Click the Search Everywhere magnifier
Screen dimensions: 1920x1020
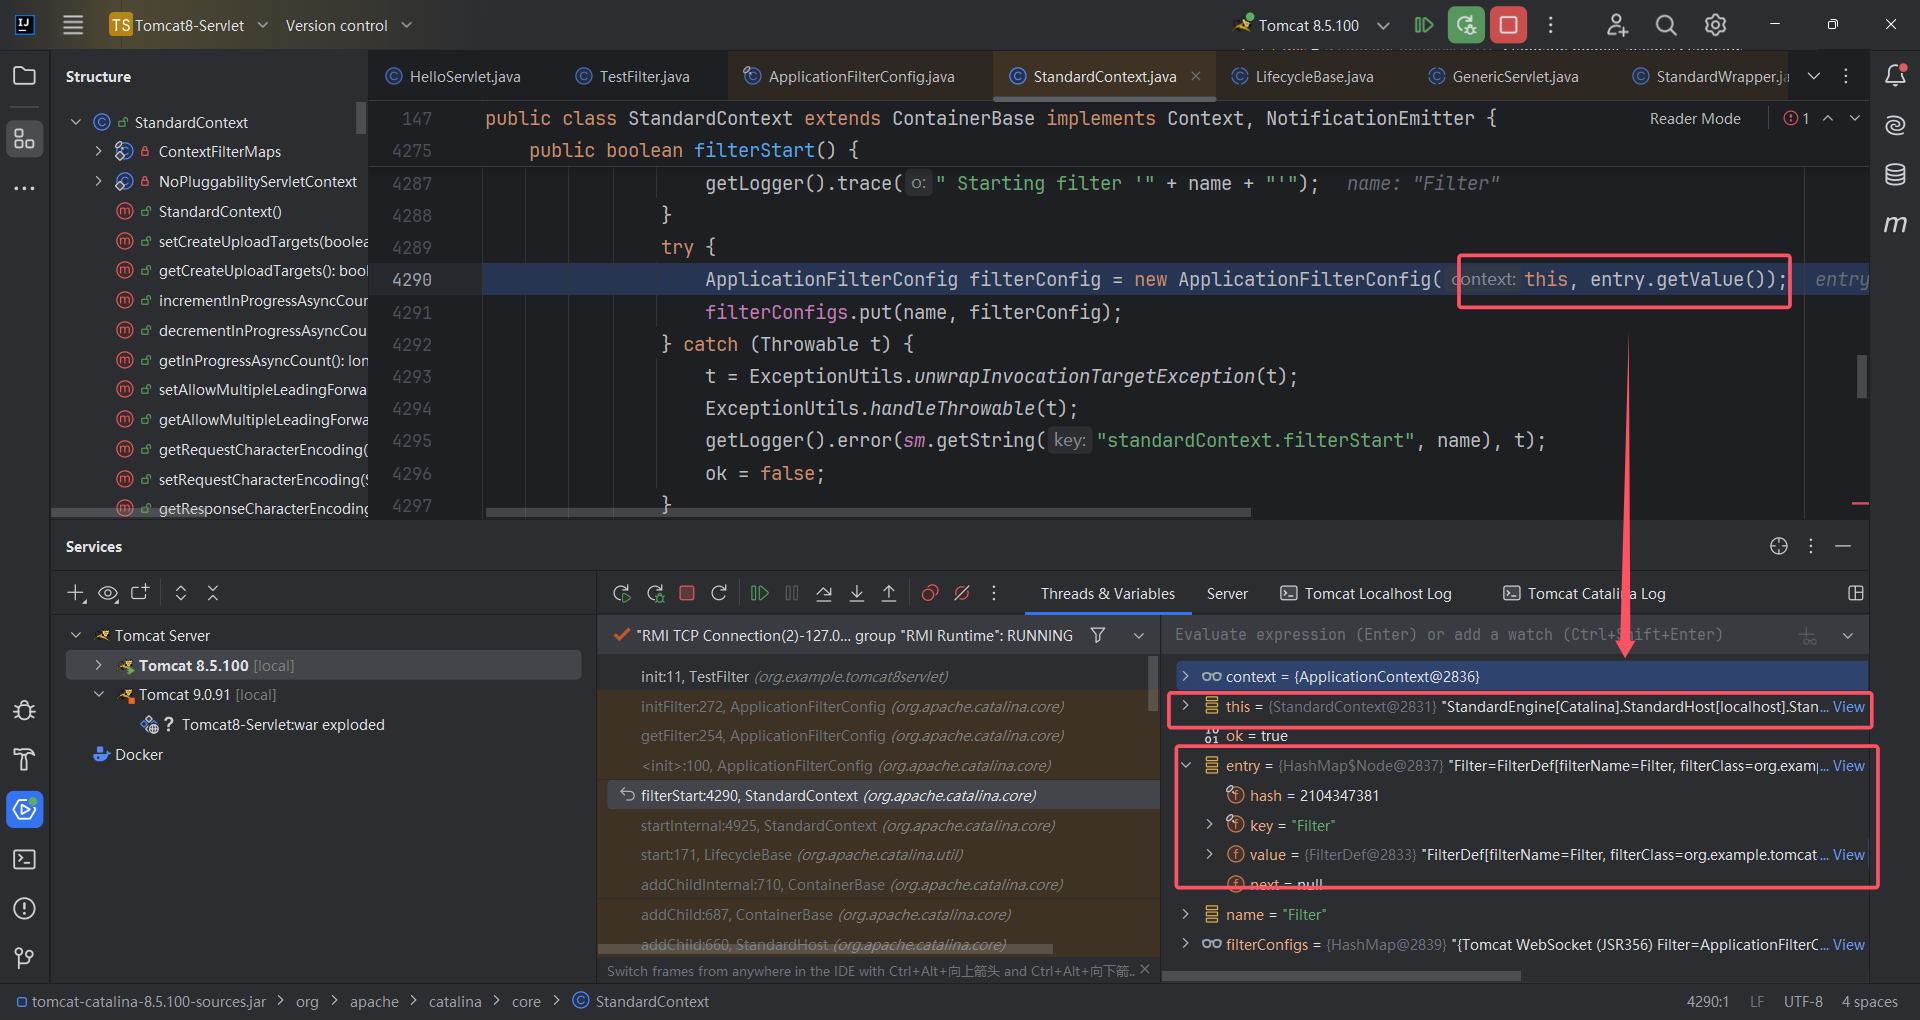(1665, 25)
